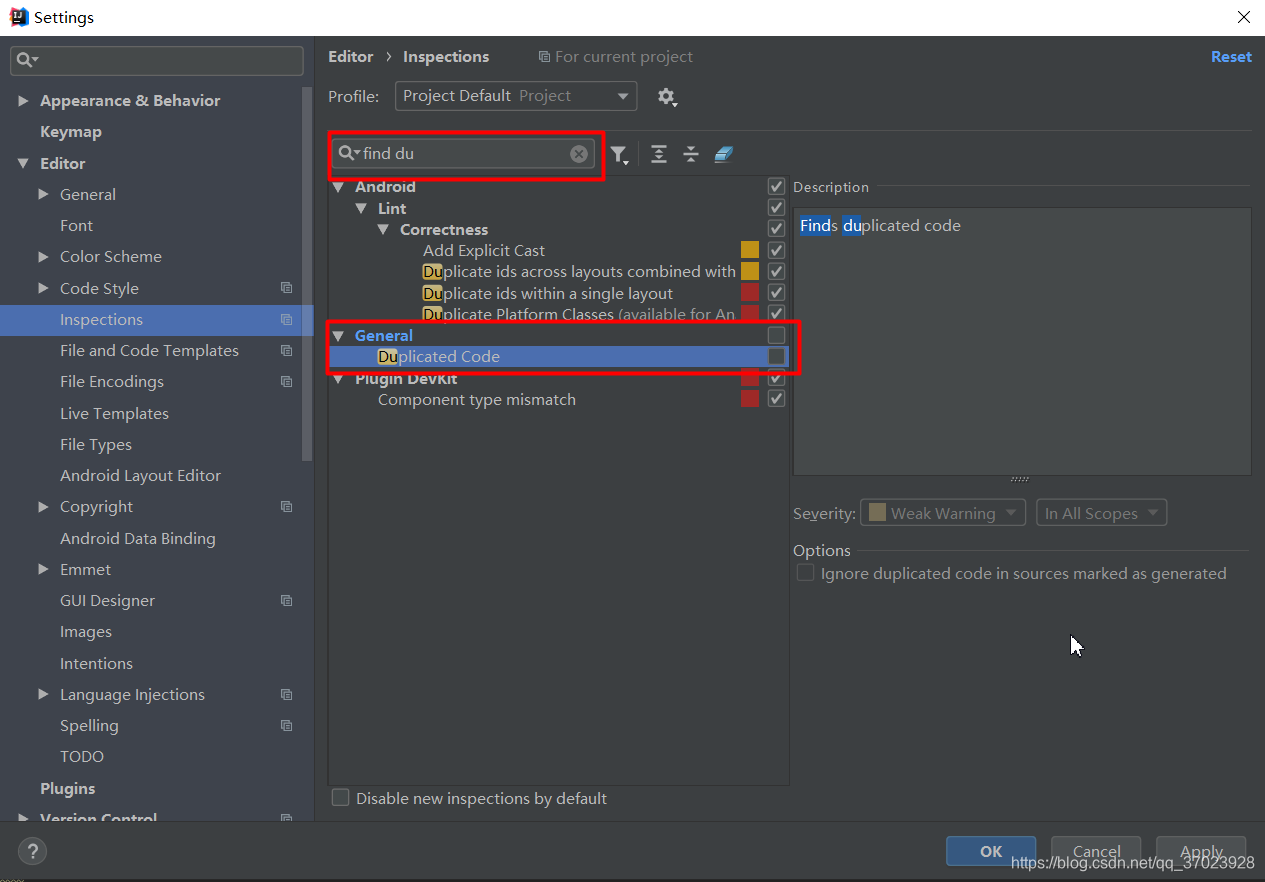Image resolution: width=1265 pixels, height=882 pixels.
Task: Click project icon beside File and Code Templates
Action: click(287, 351)
